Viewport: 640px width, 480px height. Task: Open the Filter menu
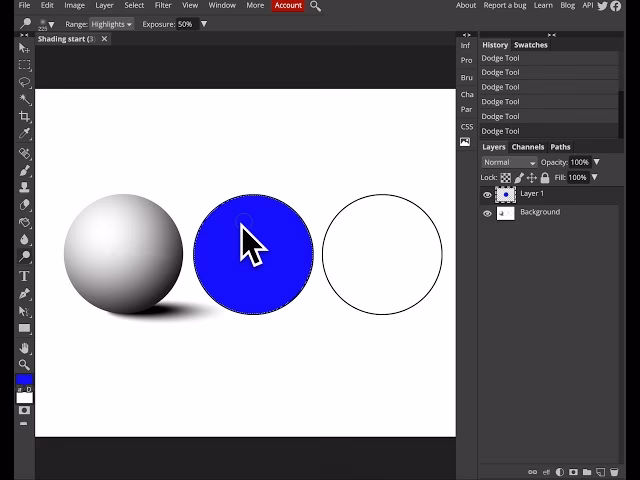coord(163,6)
